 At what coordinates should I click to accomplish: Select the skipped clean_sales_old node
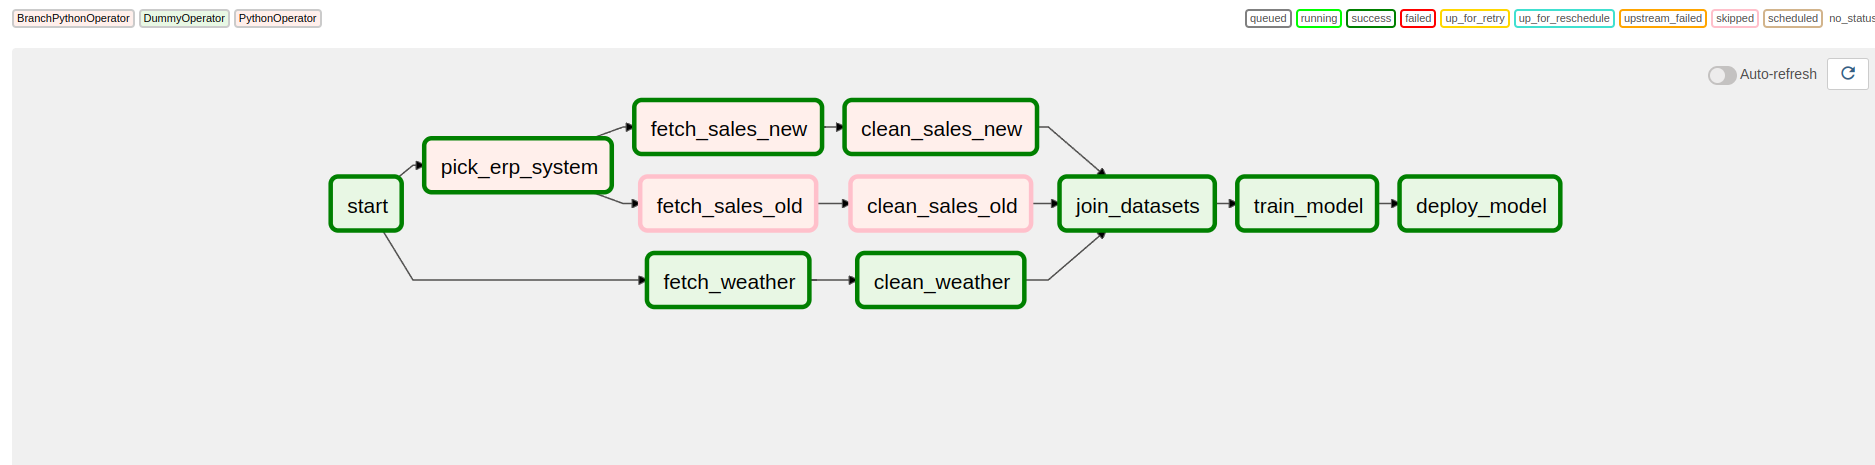click(941, 205)
